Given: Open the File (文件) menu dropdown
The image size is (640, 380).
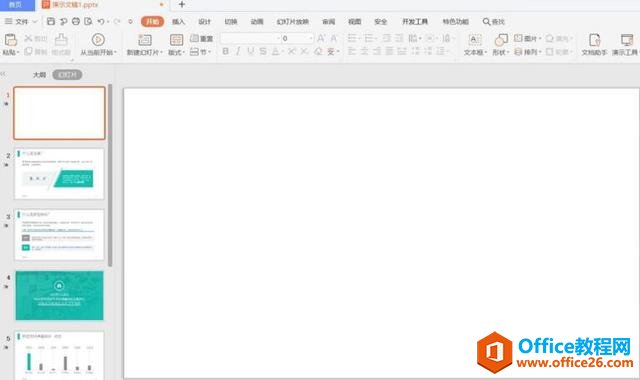Looking at the screenshot, I should point(21,21).
